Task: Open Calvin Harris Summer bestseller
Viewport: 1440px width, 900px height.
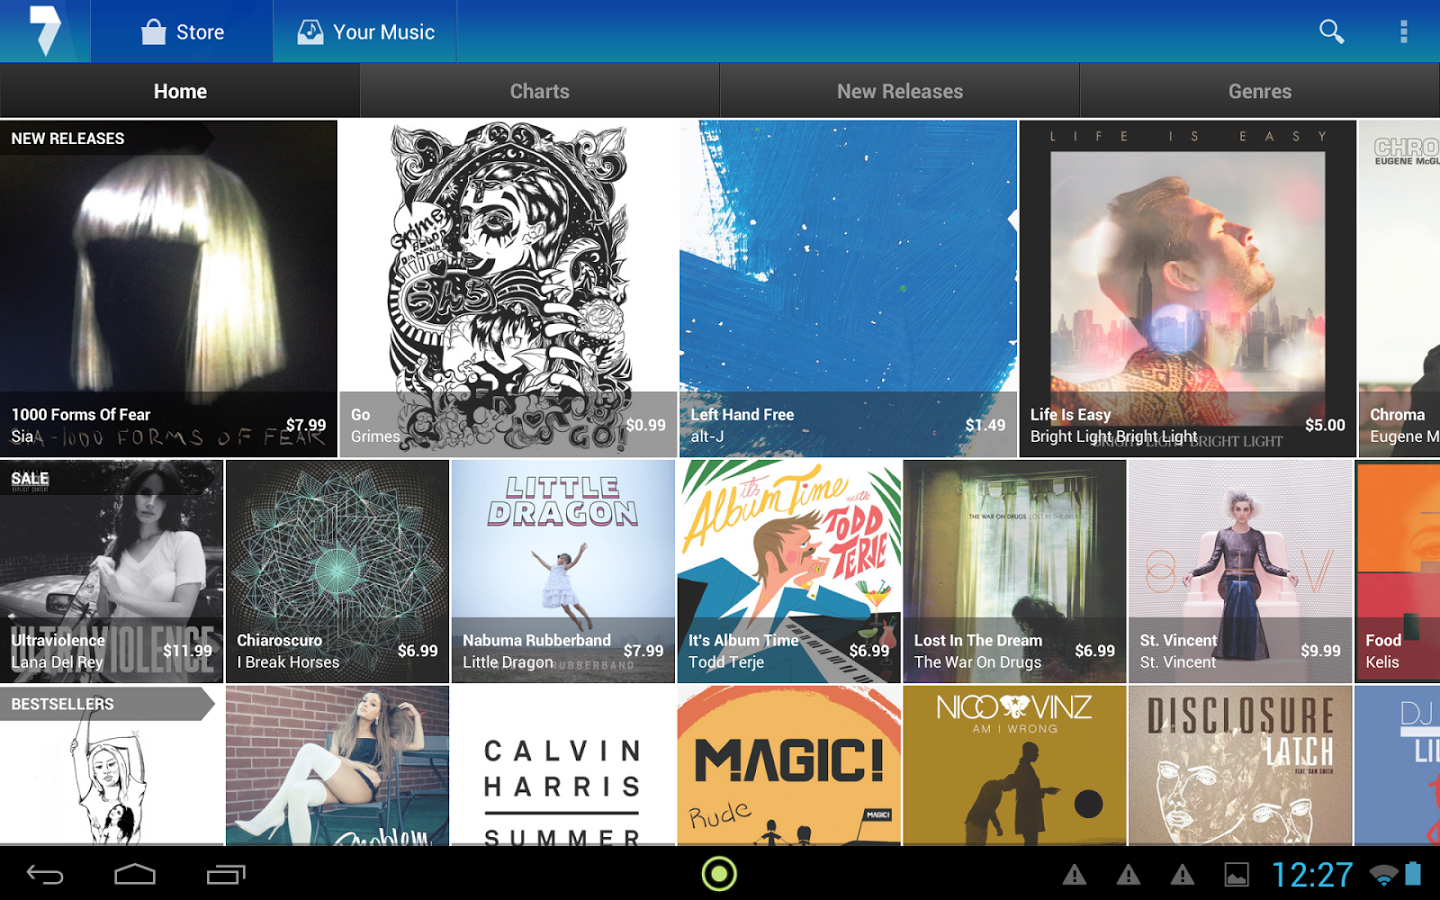Action: [563, 766]
